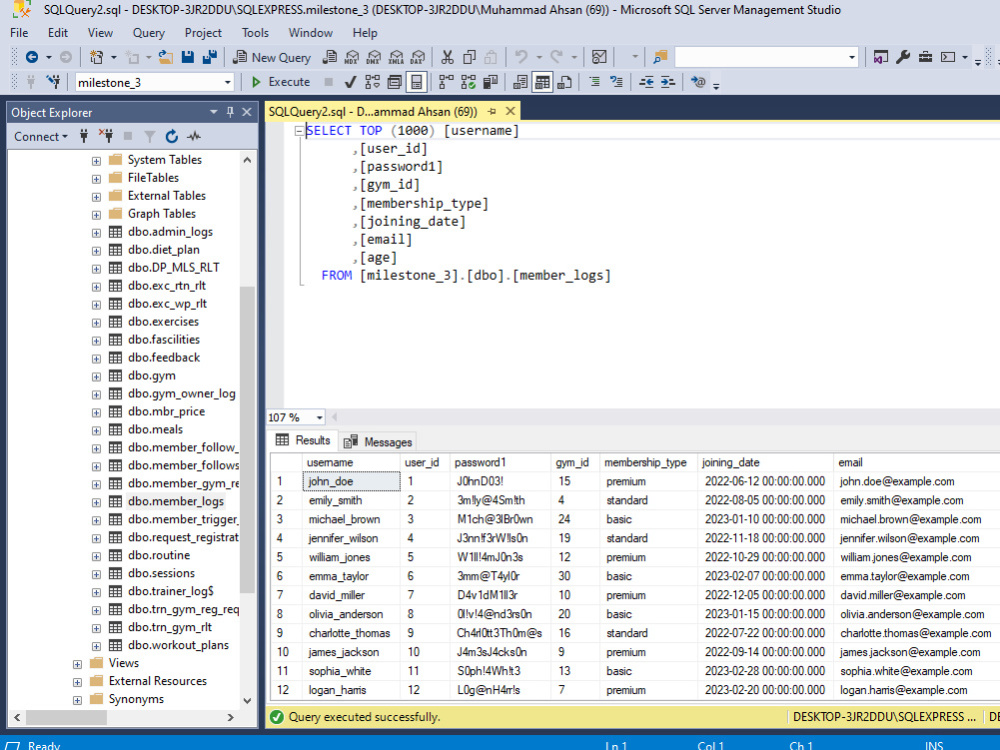The image size is (1000, 750).
Task: Pin the Object Explorer panel
Action: point(231,112)
